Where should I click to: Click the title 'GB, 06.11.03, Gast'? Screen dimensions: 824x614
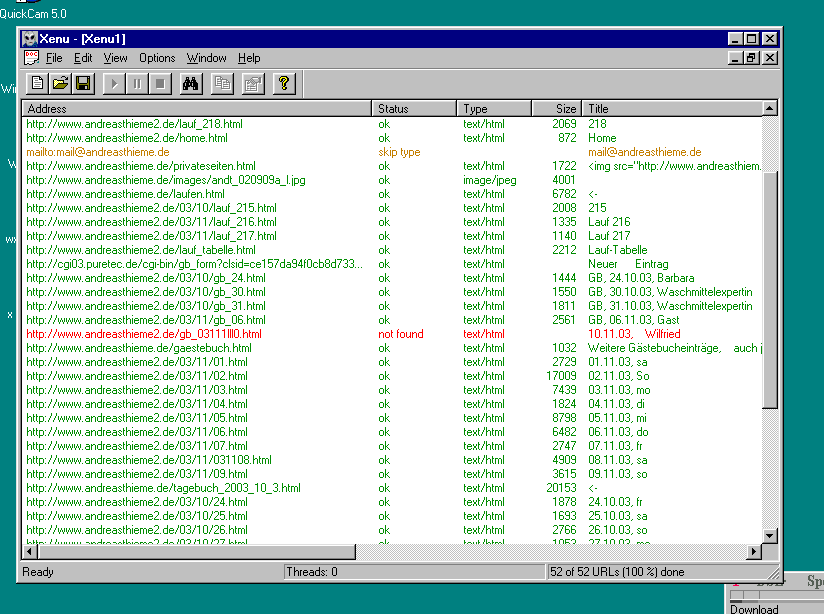633,320
